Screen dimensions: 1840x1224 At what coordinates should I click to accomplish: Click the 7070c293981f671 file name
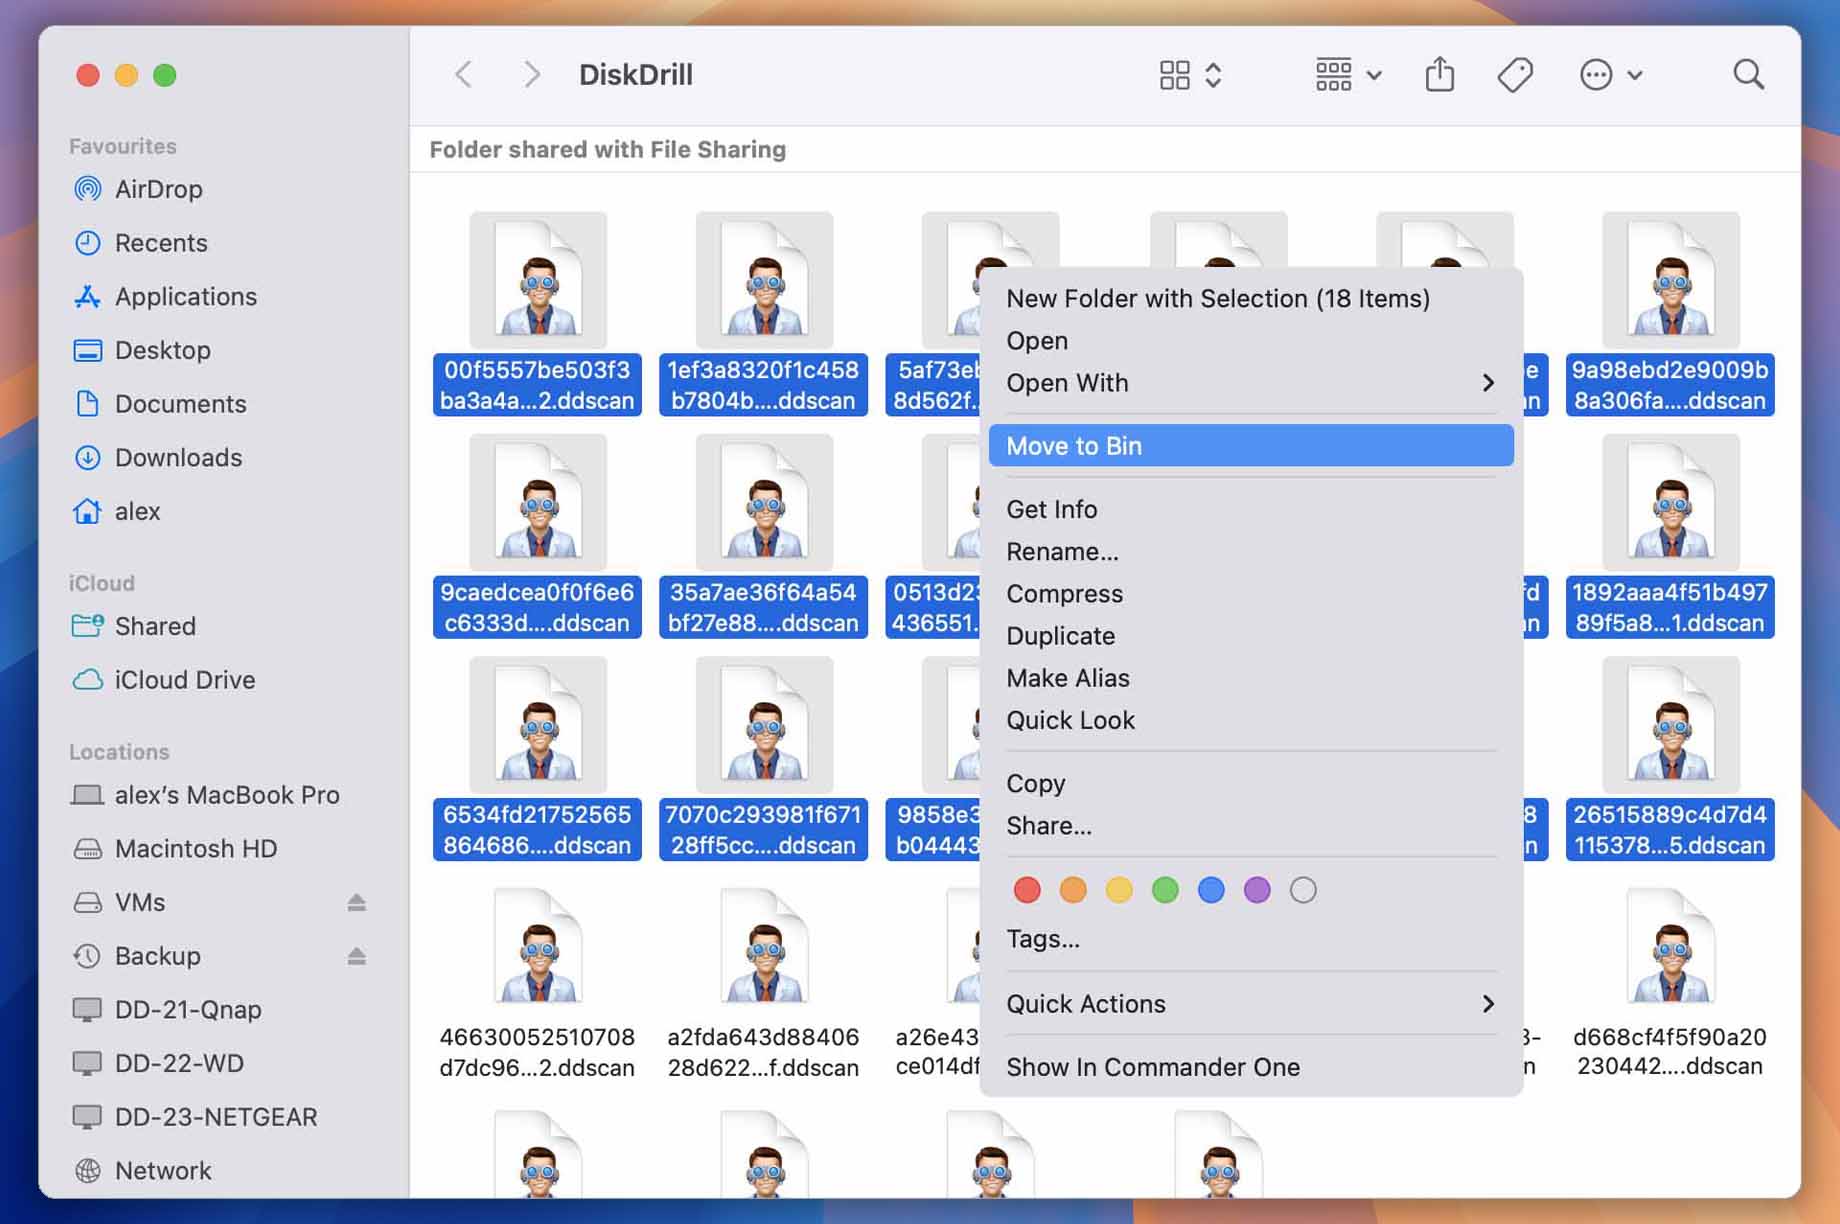coord(763,830)
